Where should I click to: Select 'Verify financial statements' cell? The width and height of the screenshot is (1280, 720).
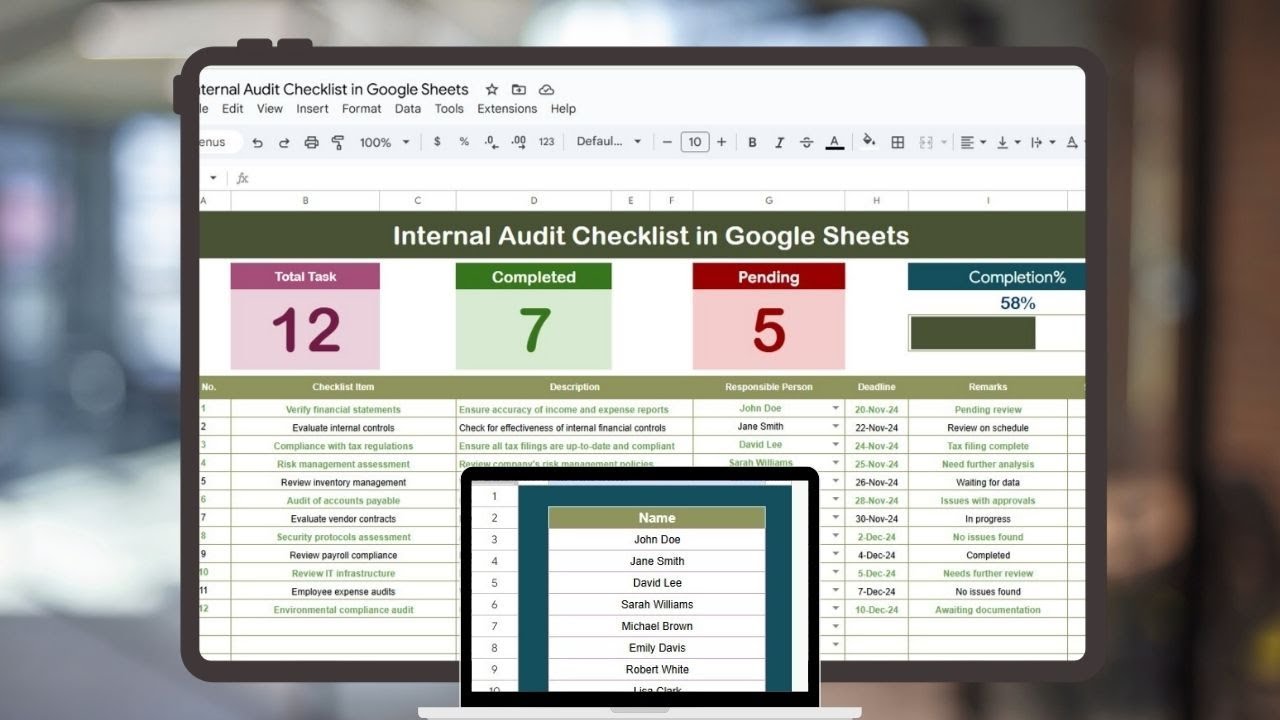pyautogui.click(x=343, y=409)
